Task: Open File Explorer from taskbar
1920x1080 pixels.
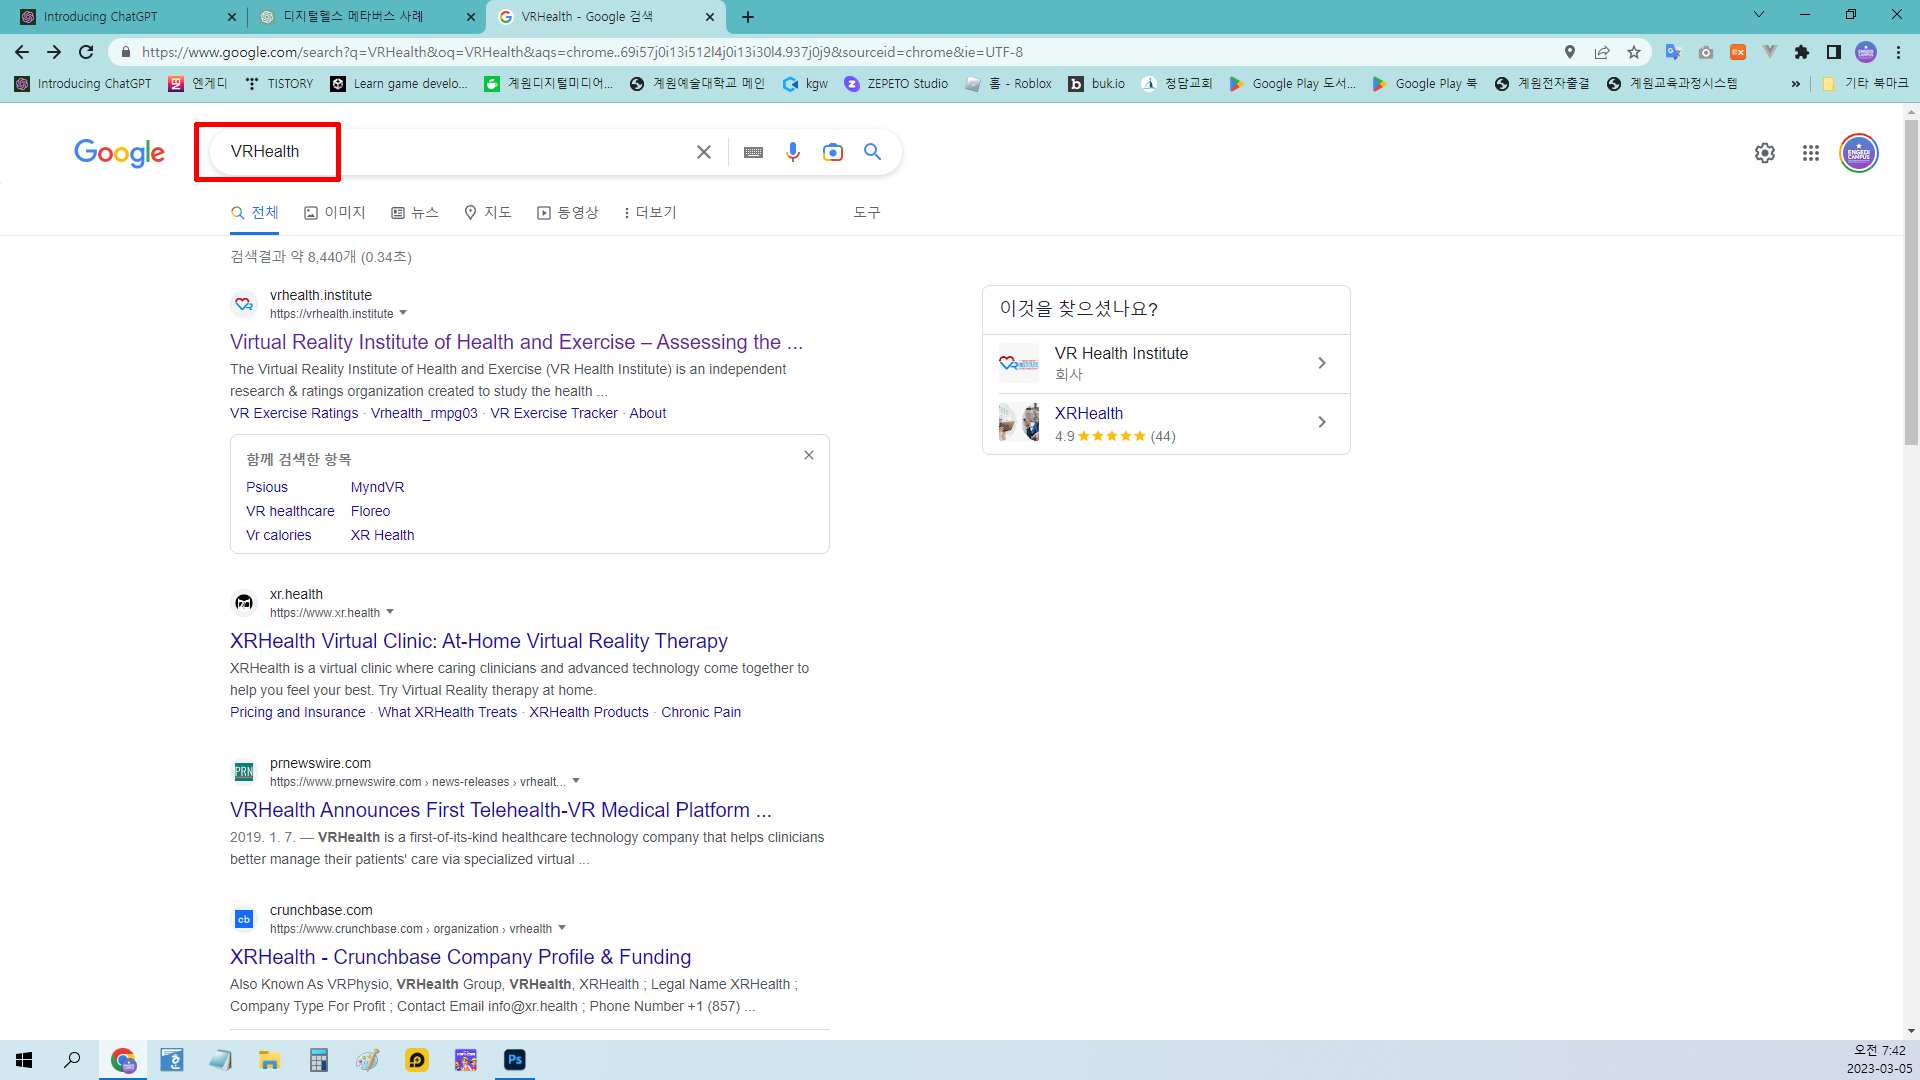Action: 270,1060
